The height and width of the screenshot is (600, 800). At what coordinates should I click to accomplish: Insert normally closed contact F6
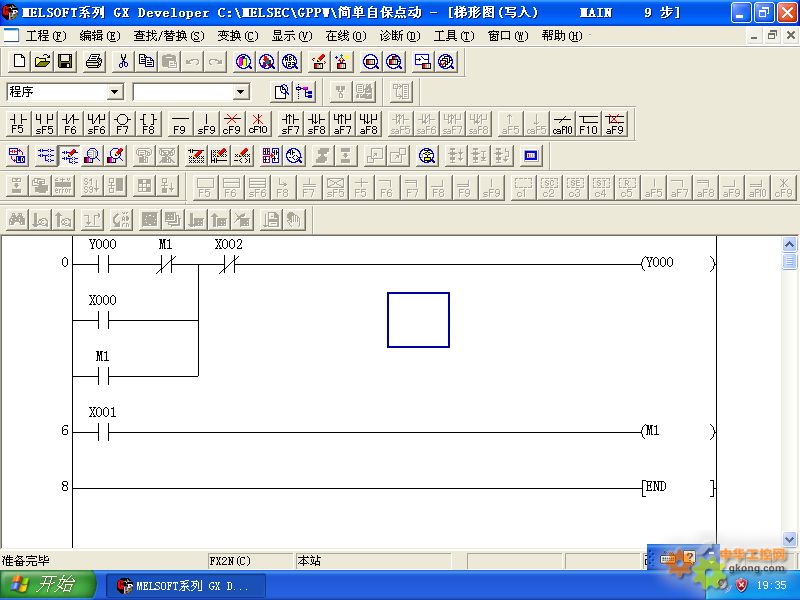70,123
